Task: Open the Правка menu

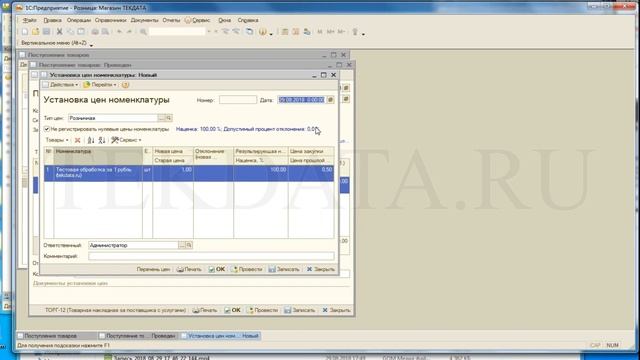Action: (52, 20)
